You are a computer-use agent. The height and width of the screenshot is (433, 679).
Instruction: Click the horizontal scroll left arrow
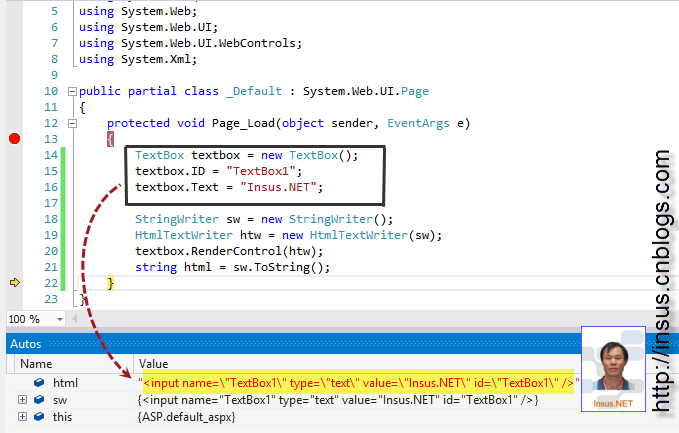point(74,319)
